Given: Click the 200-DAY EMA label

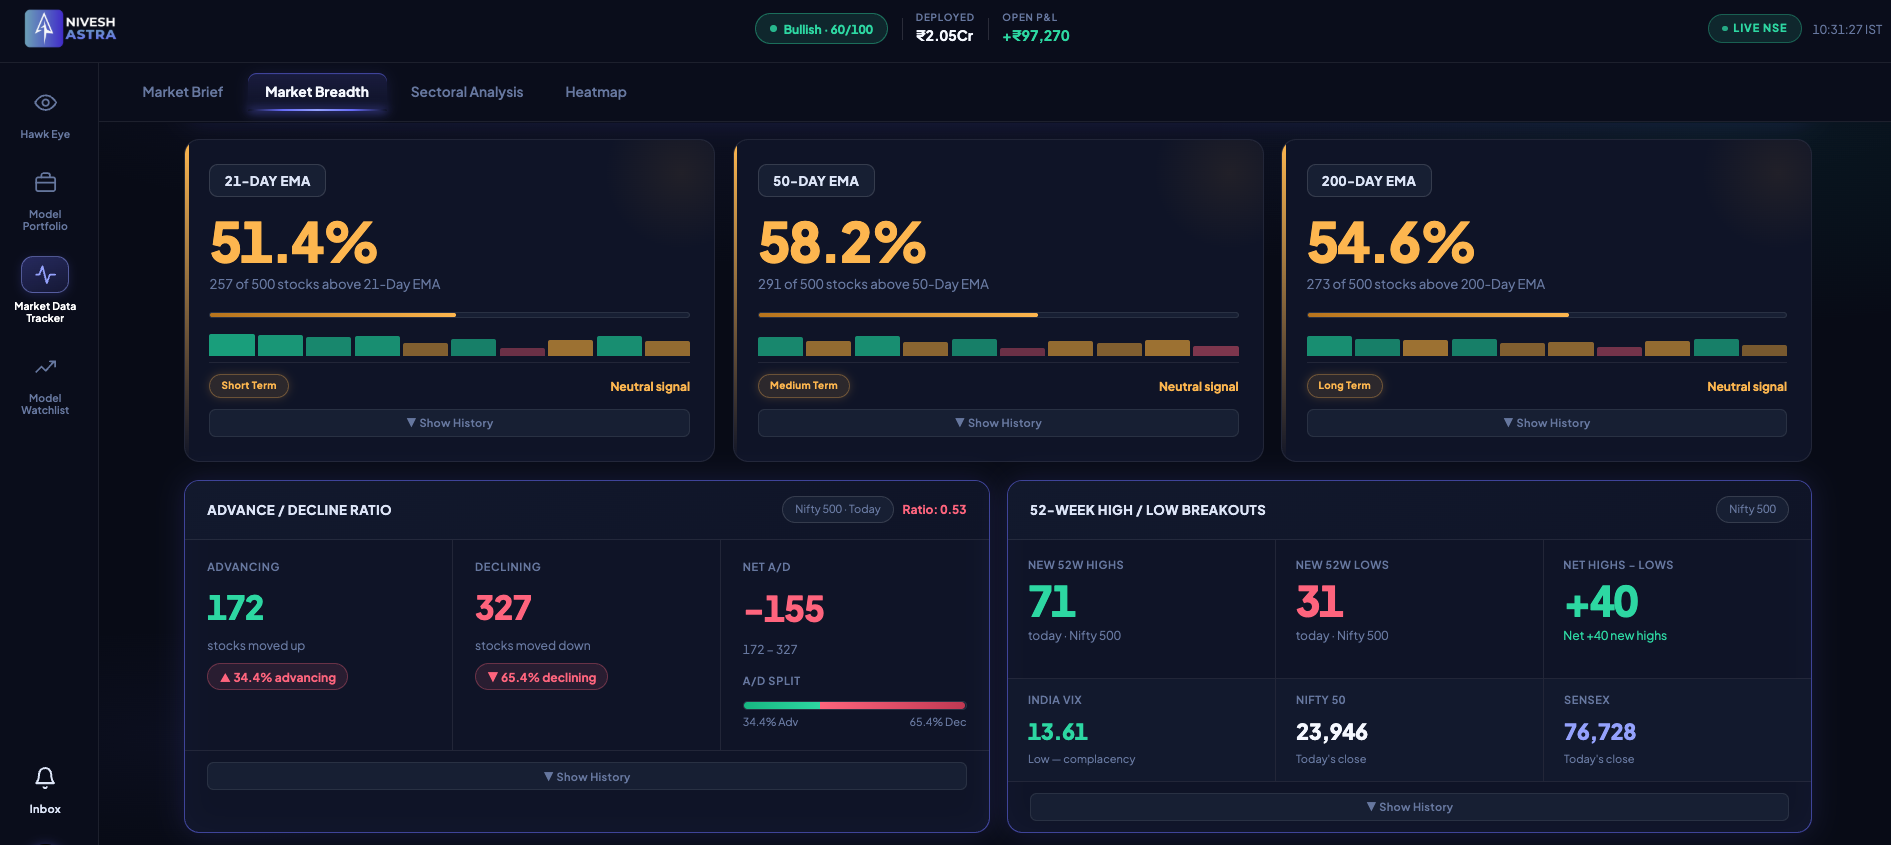Looking at the screenshot, I should [x=1369, y=181].
